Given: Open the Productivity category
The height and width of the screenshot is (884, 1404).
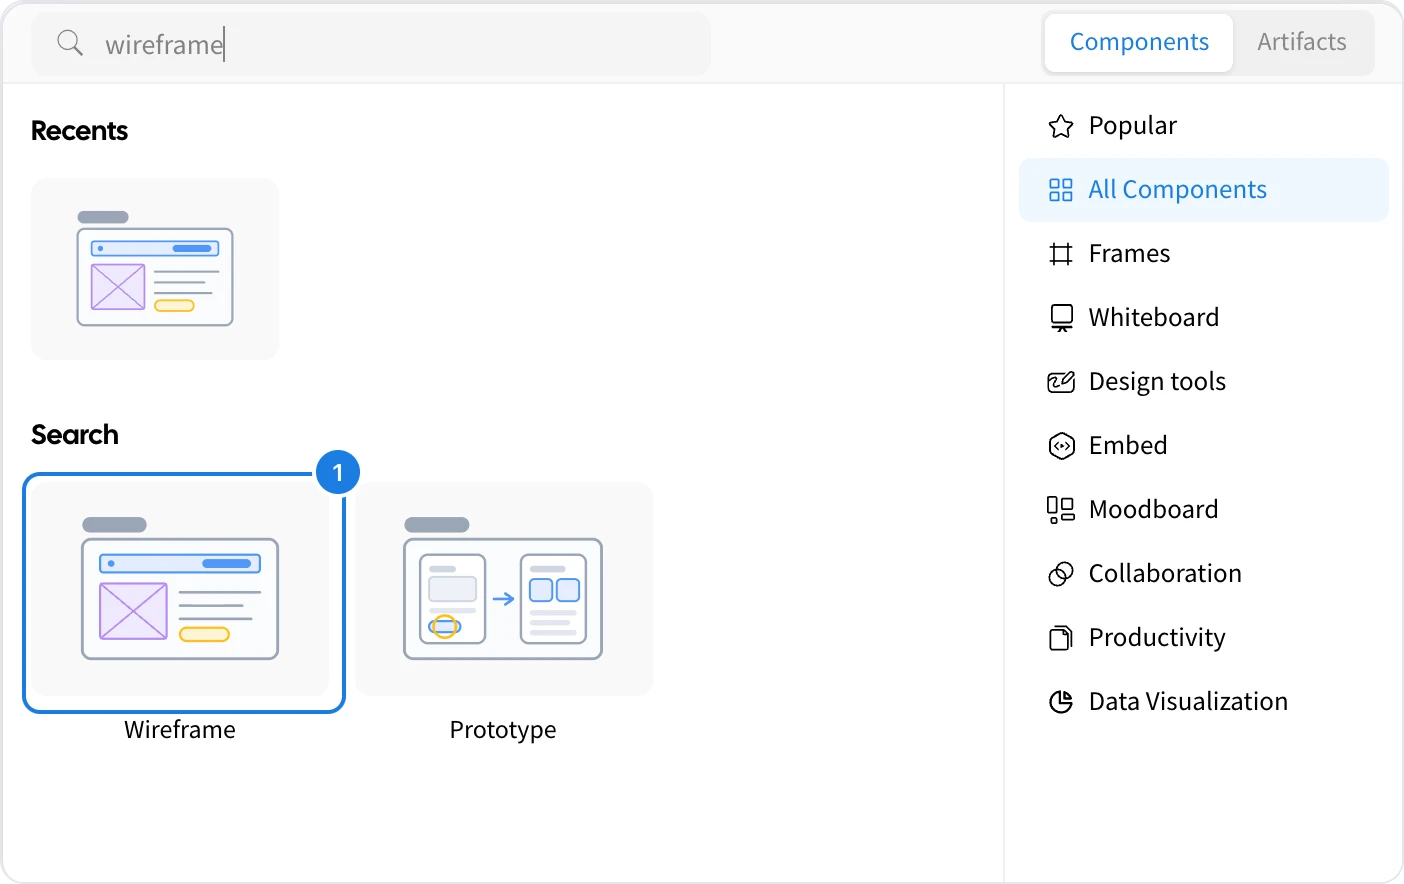Looking at the screenshot, I should pyautogui.click(x=1204, y=638).
